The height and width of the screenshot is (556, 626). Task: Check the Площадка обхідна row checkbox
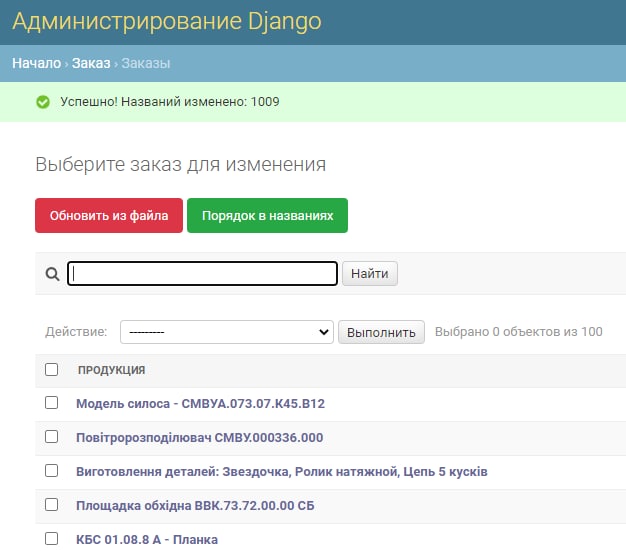pyautogui.click(x=52, y=505)
